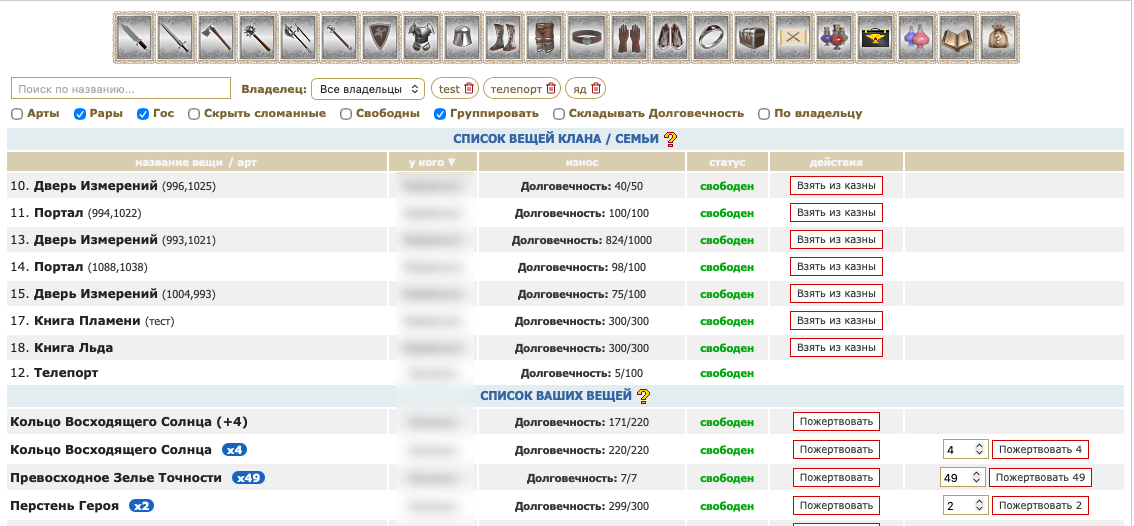Click 'Пожертвовать 4' button
This screenshot has height=526, width=1134.
click(x=1040, y=449)
